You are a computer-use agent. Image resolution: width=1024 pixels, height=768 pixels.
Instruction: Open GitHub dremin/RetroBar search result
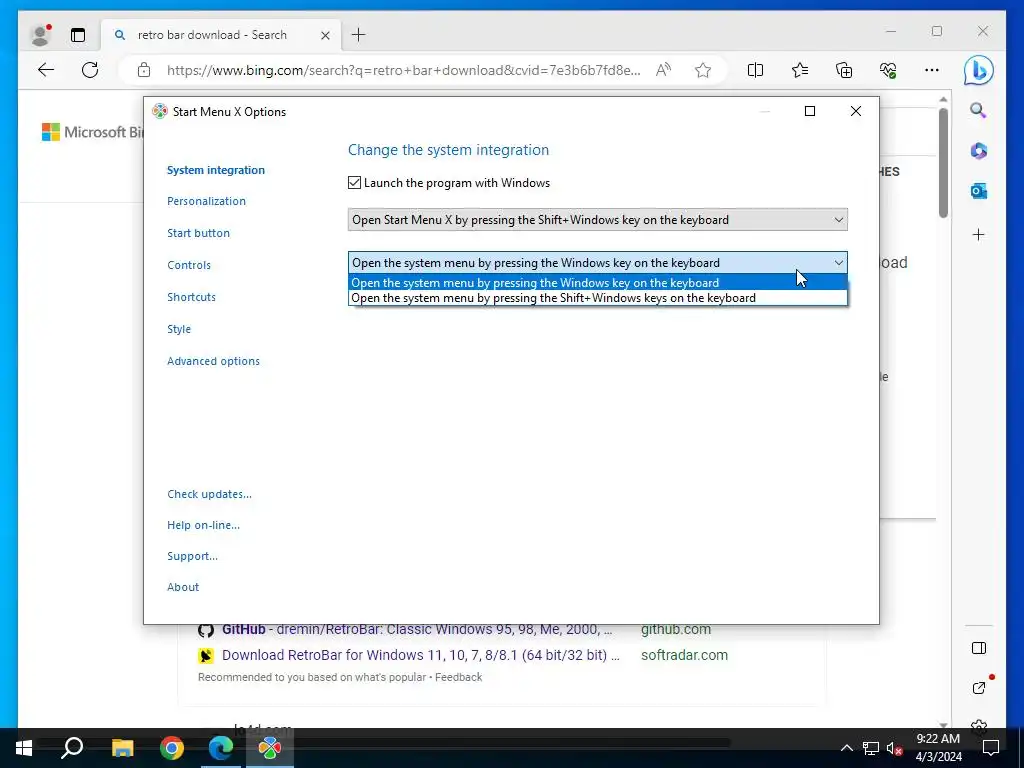click(x=417, y=630)
